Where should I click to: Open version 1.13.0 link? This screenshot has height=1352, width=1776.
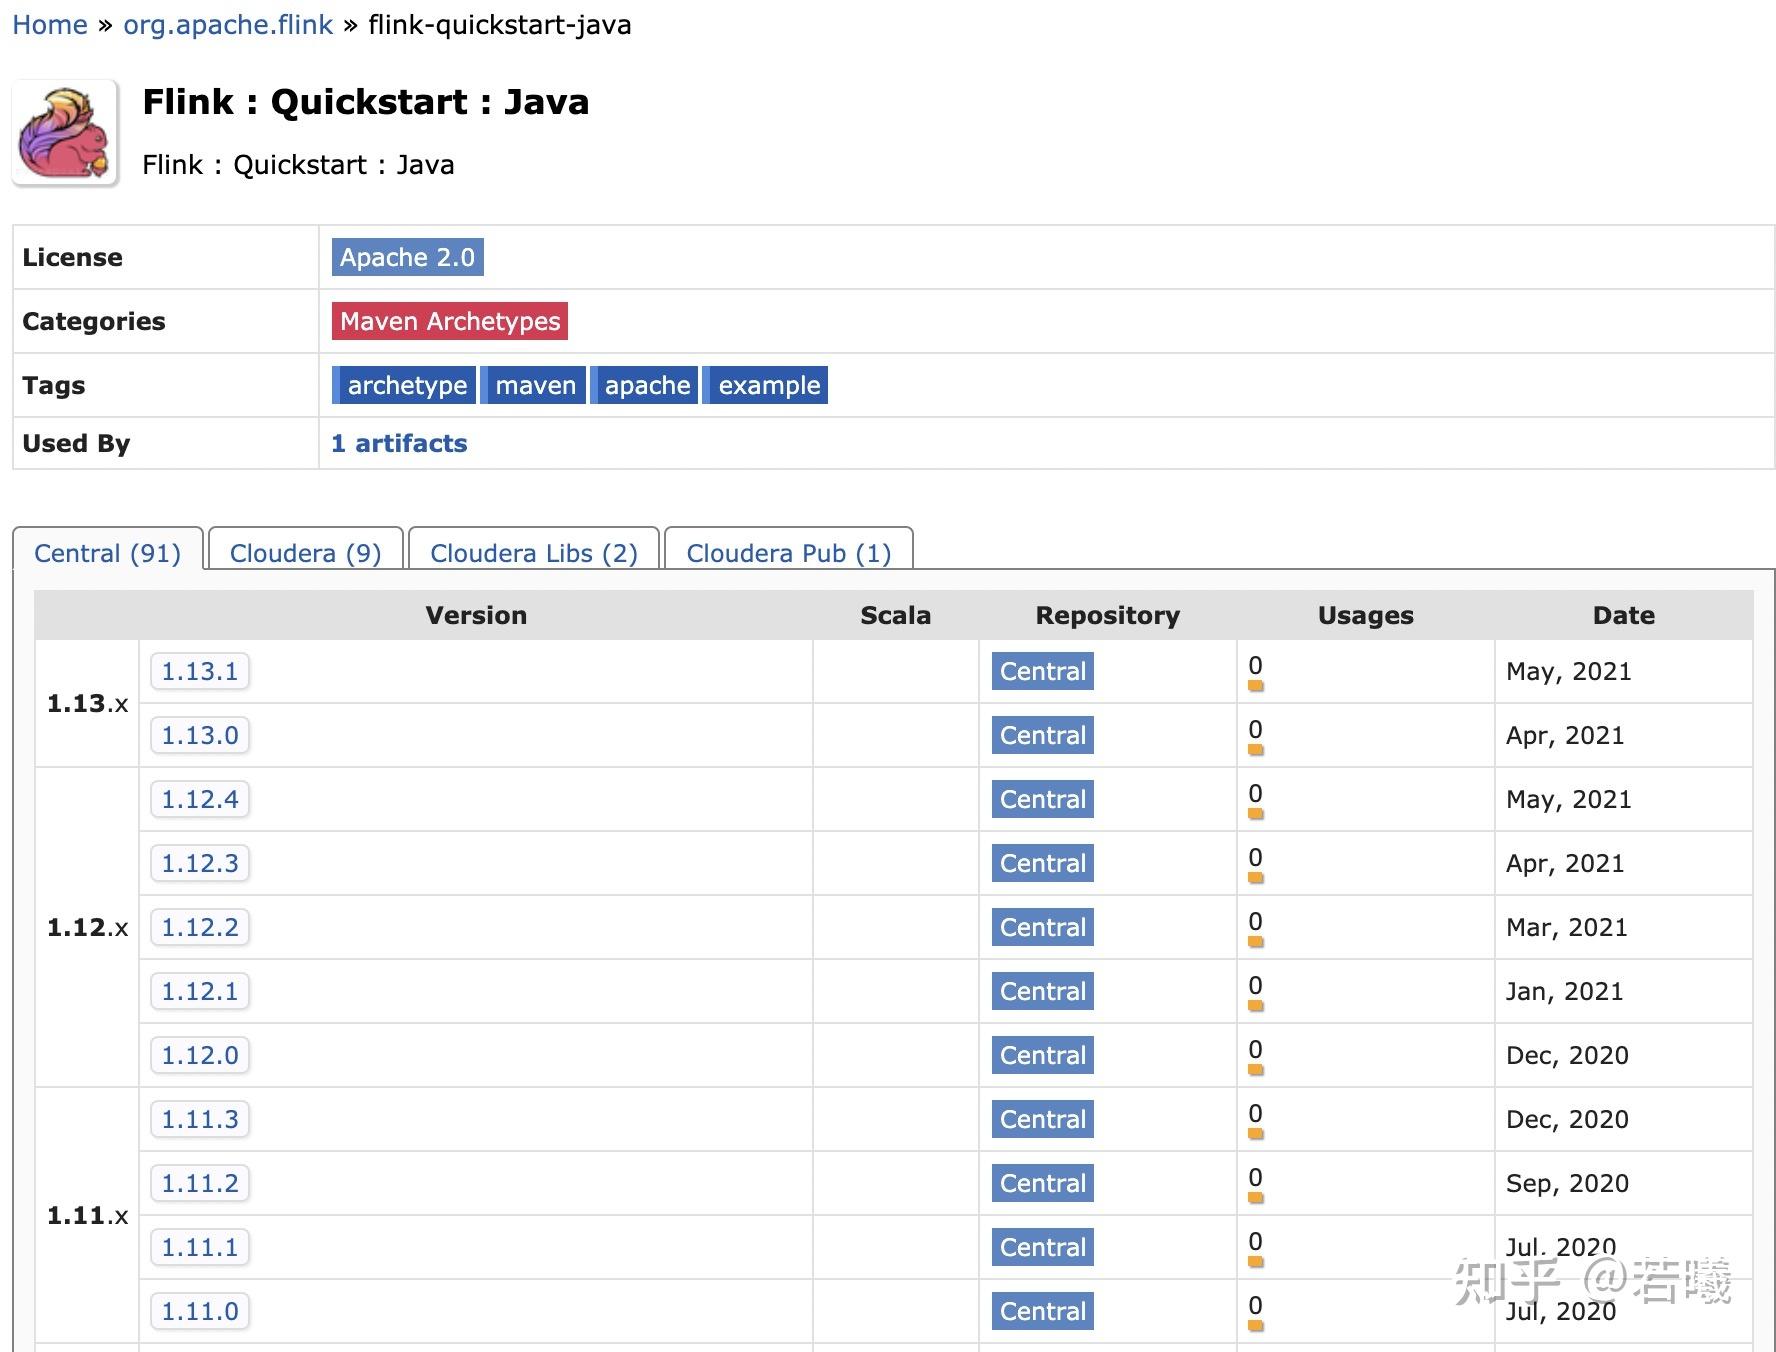[x=200, y=735]
